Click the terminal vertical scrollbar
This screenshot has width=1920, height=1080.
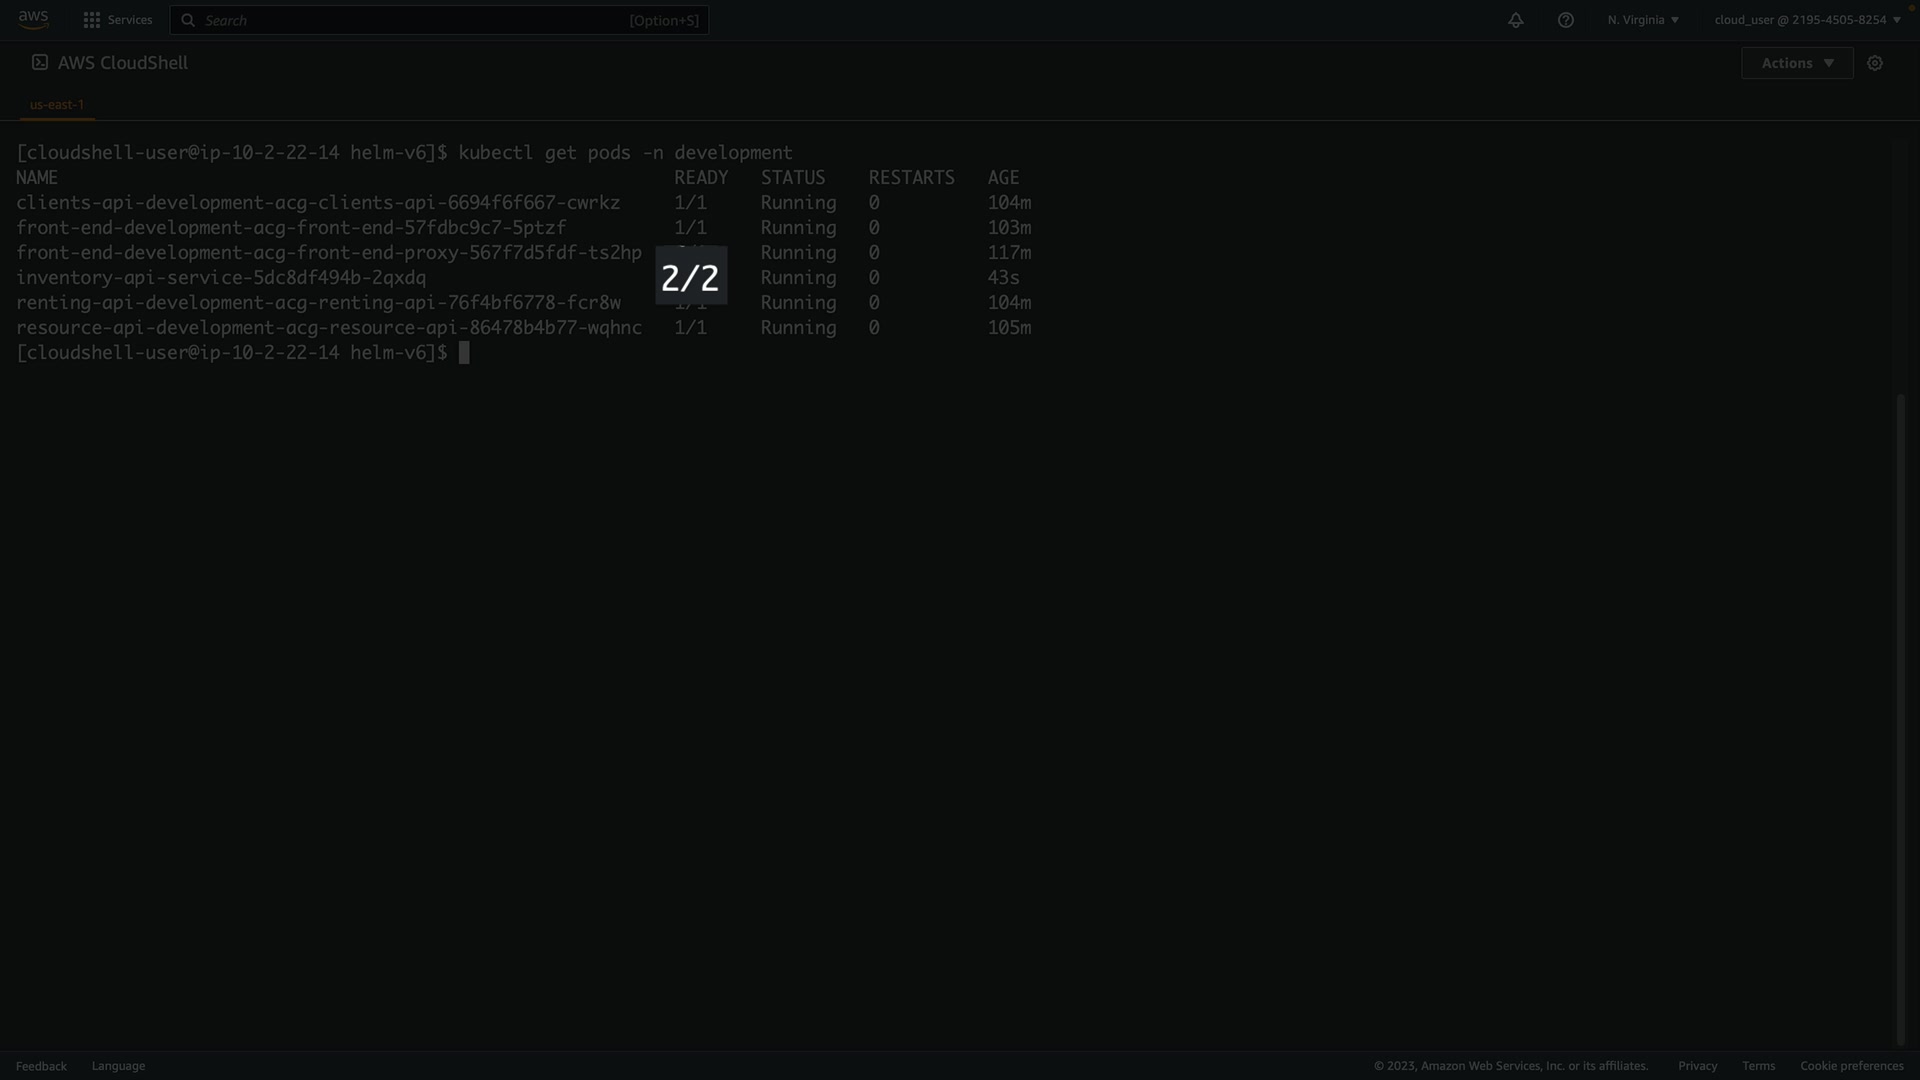point(1901,720)
